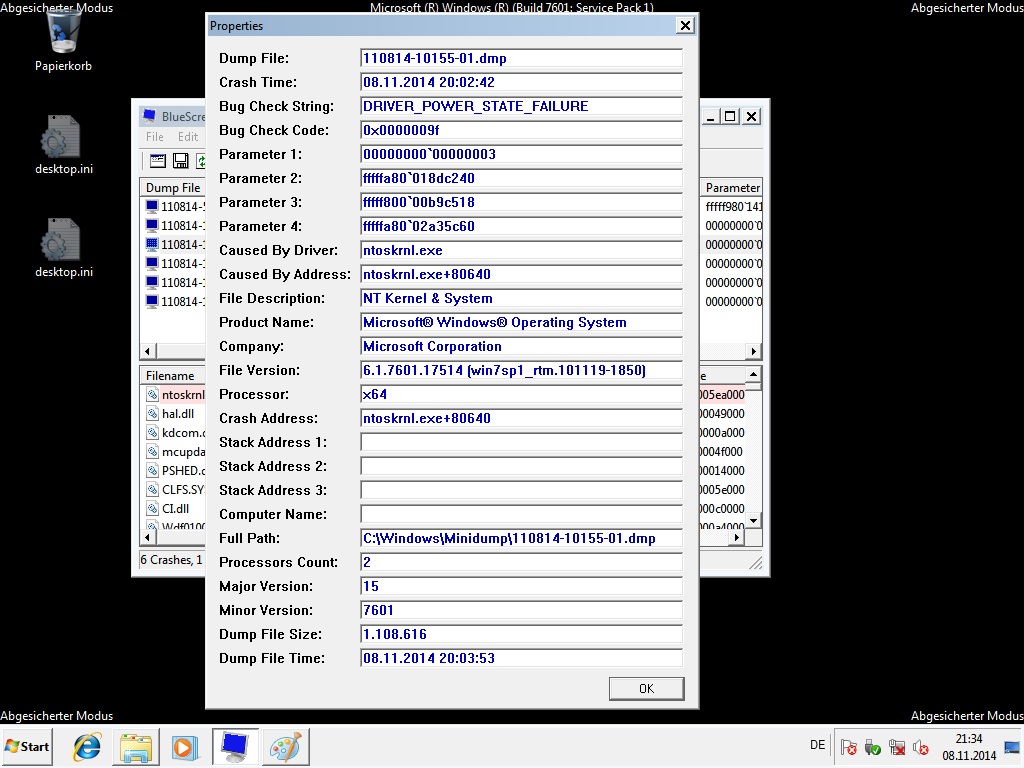Select the File Description field

coord(521,298)
